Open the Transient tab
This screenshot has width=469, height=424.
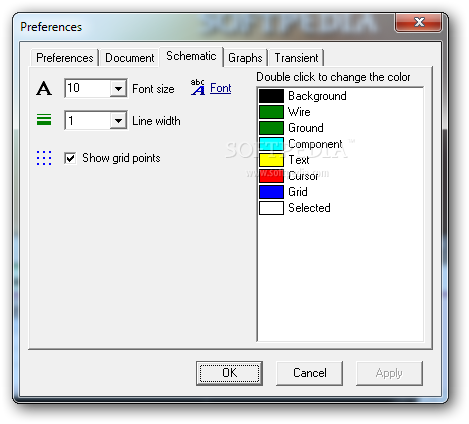[x=296, y=58]
